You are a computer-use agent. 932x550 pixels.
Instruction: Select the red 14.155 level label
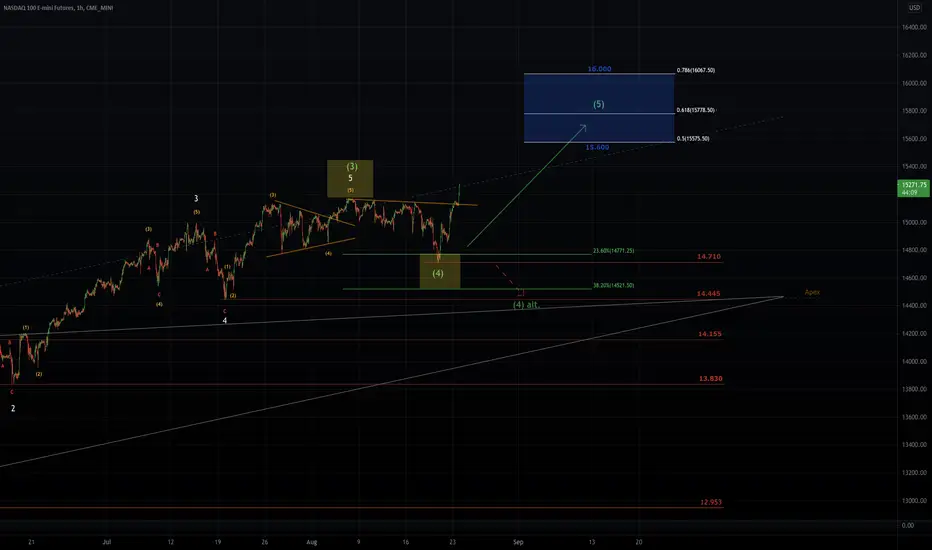click(x=710, y=334)
